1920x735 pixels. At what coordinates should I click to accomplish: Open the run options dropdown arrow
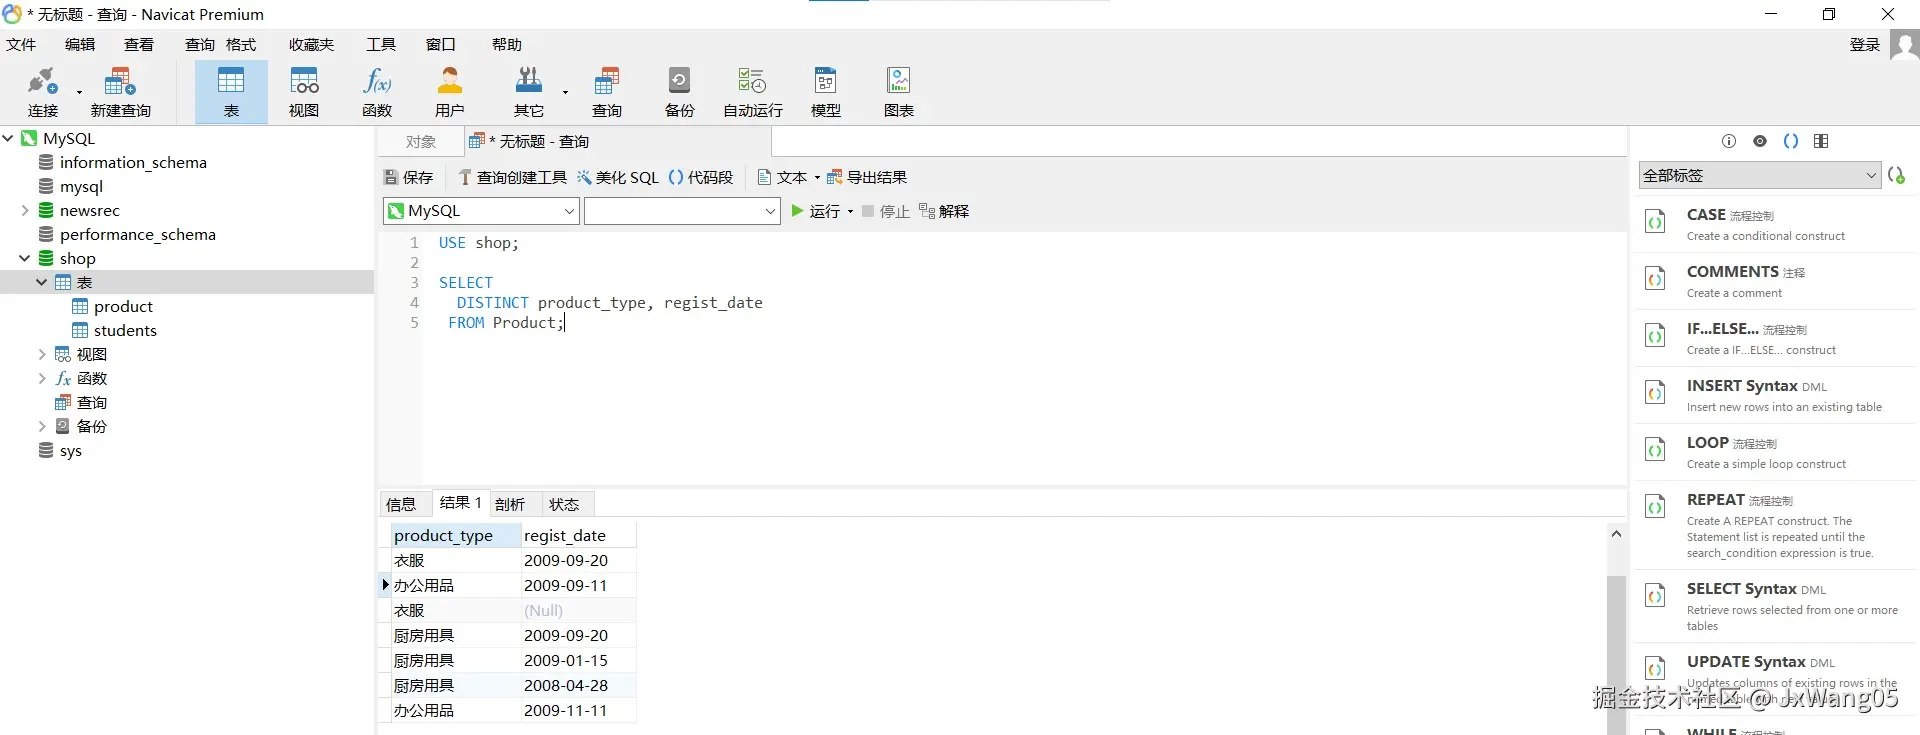850,212
